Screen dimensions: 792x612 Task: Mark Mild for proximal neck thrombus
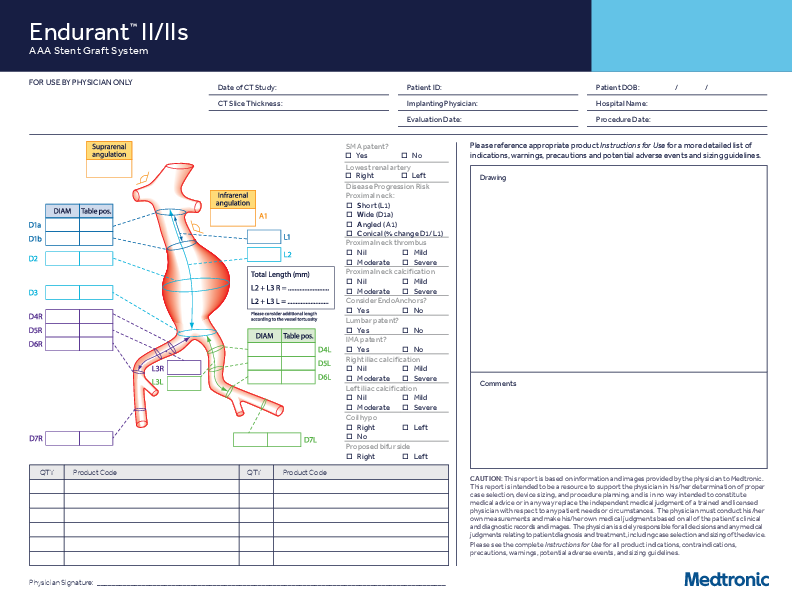tap(405, 252)
